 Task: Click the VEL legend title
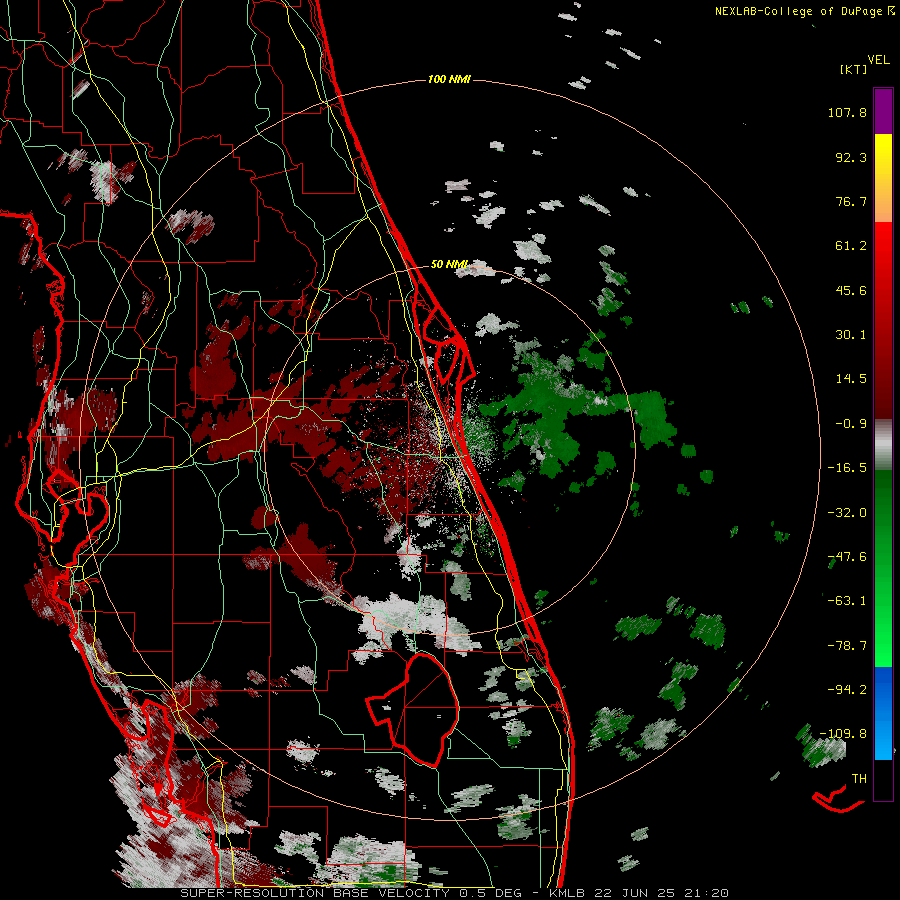coord(878,60)
